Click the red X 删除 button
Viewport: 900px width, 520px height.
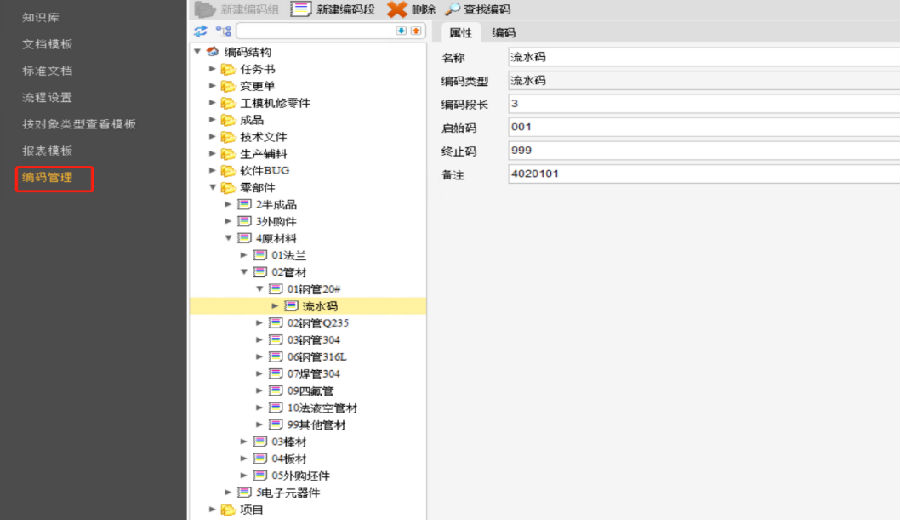point(411,9)
